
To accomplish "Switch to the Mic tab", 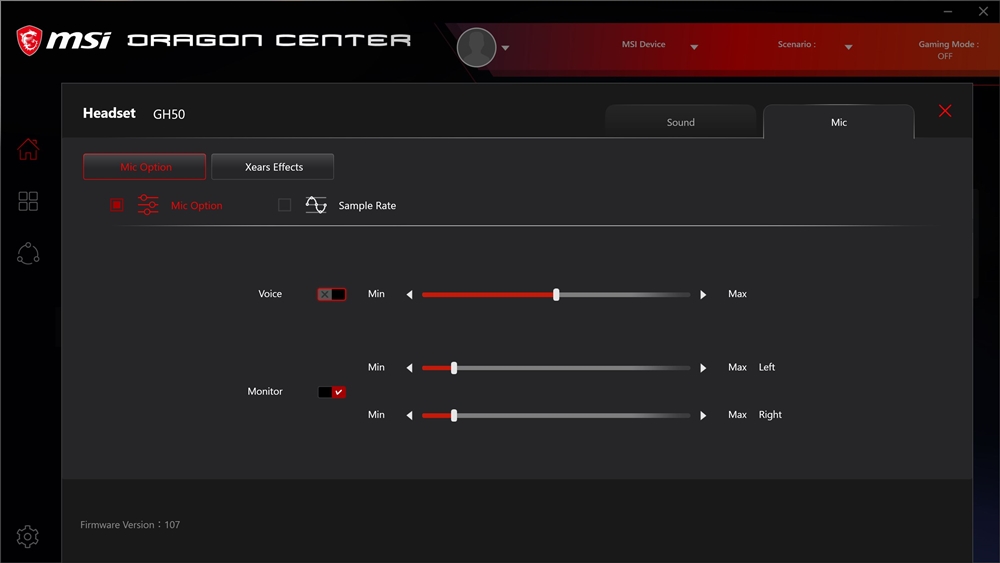I will 839,121.
